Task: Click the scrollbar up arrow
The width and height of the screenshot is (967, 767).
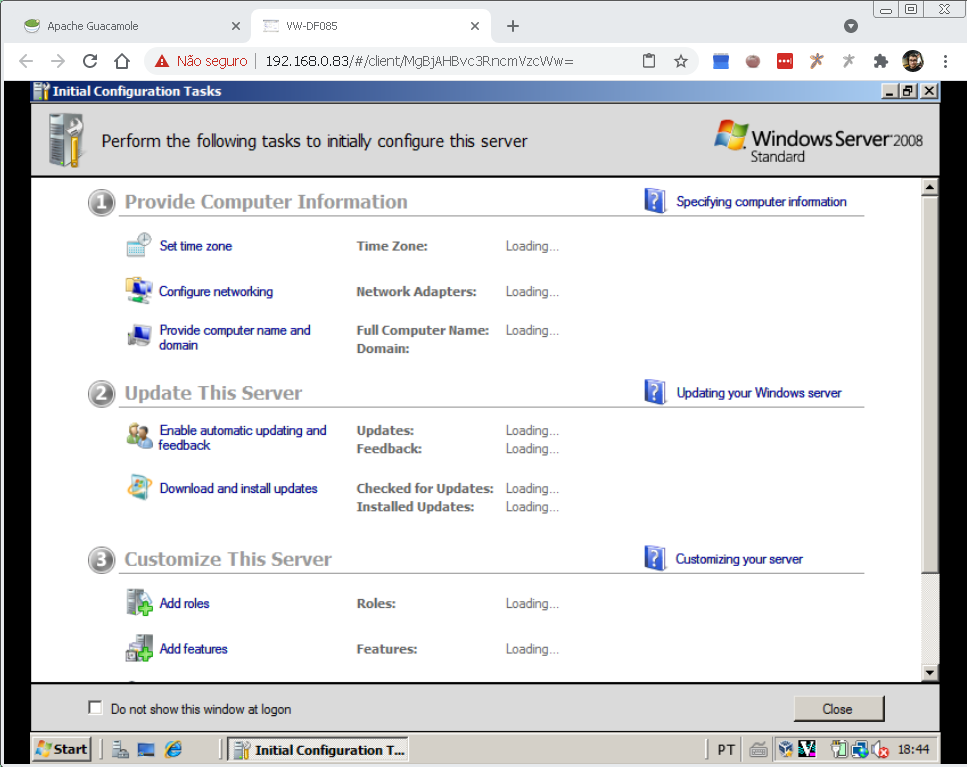Action: [x=929, y=187]
